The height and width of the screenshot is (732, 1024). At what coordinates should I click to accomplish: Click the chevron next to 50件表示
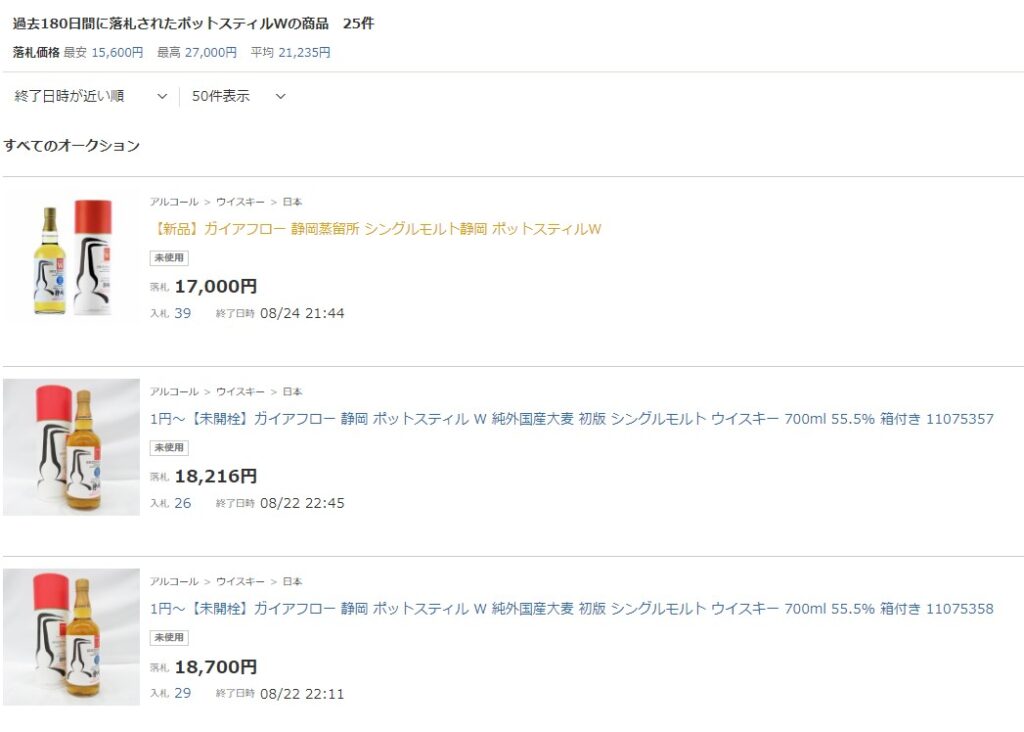280,97
